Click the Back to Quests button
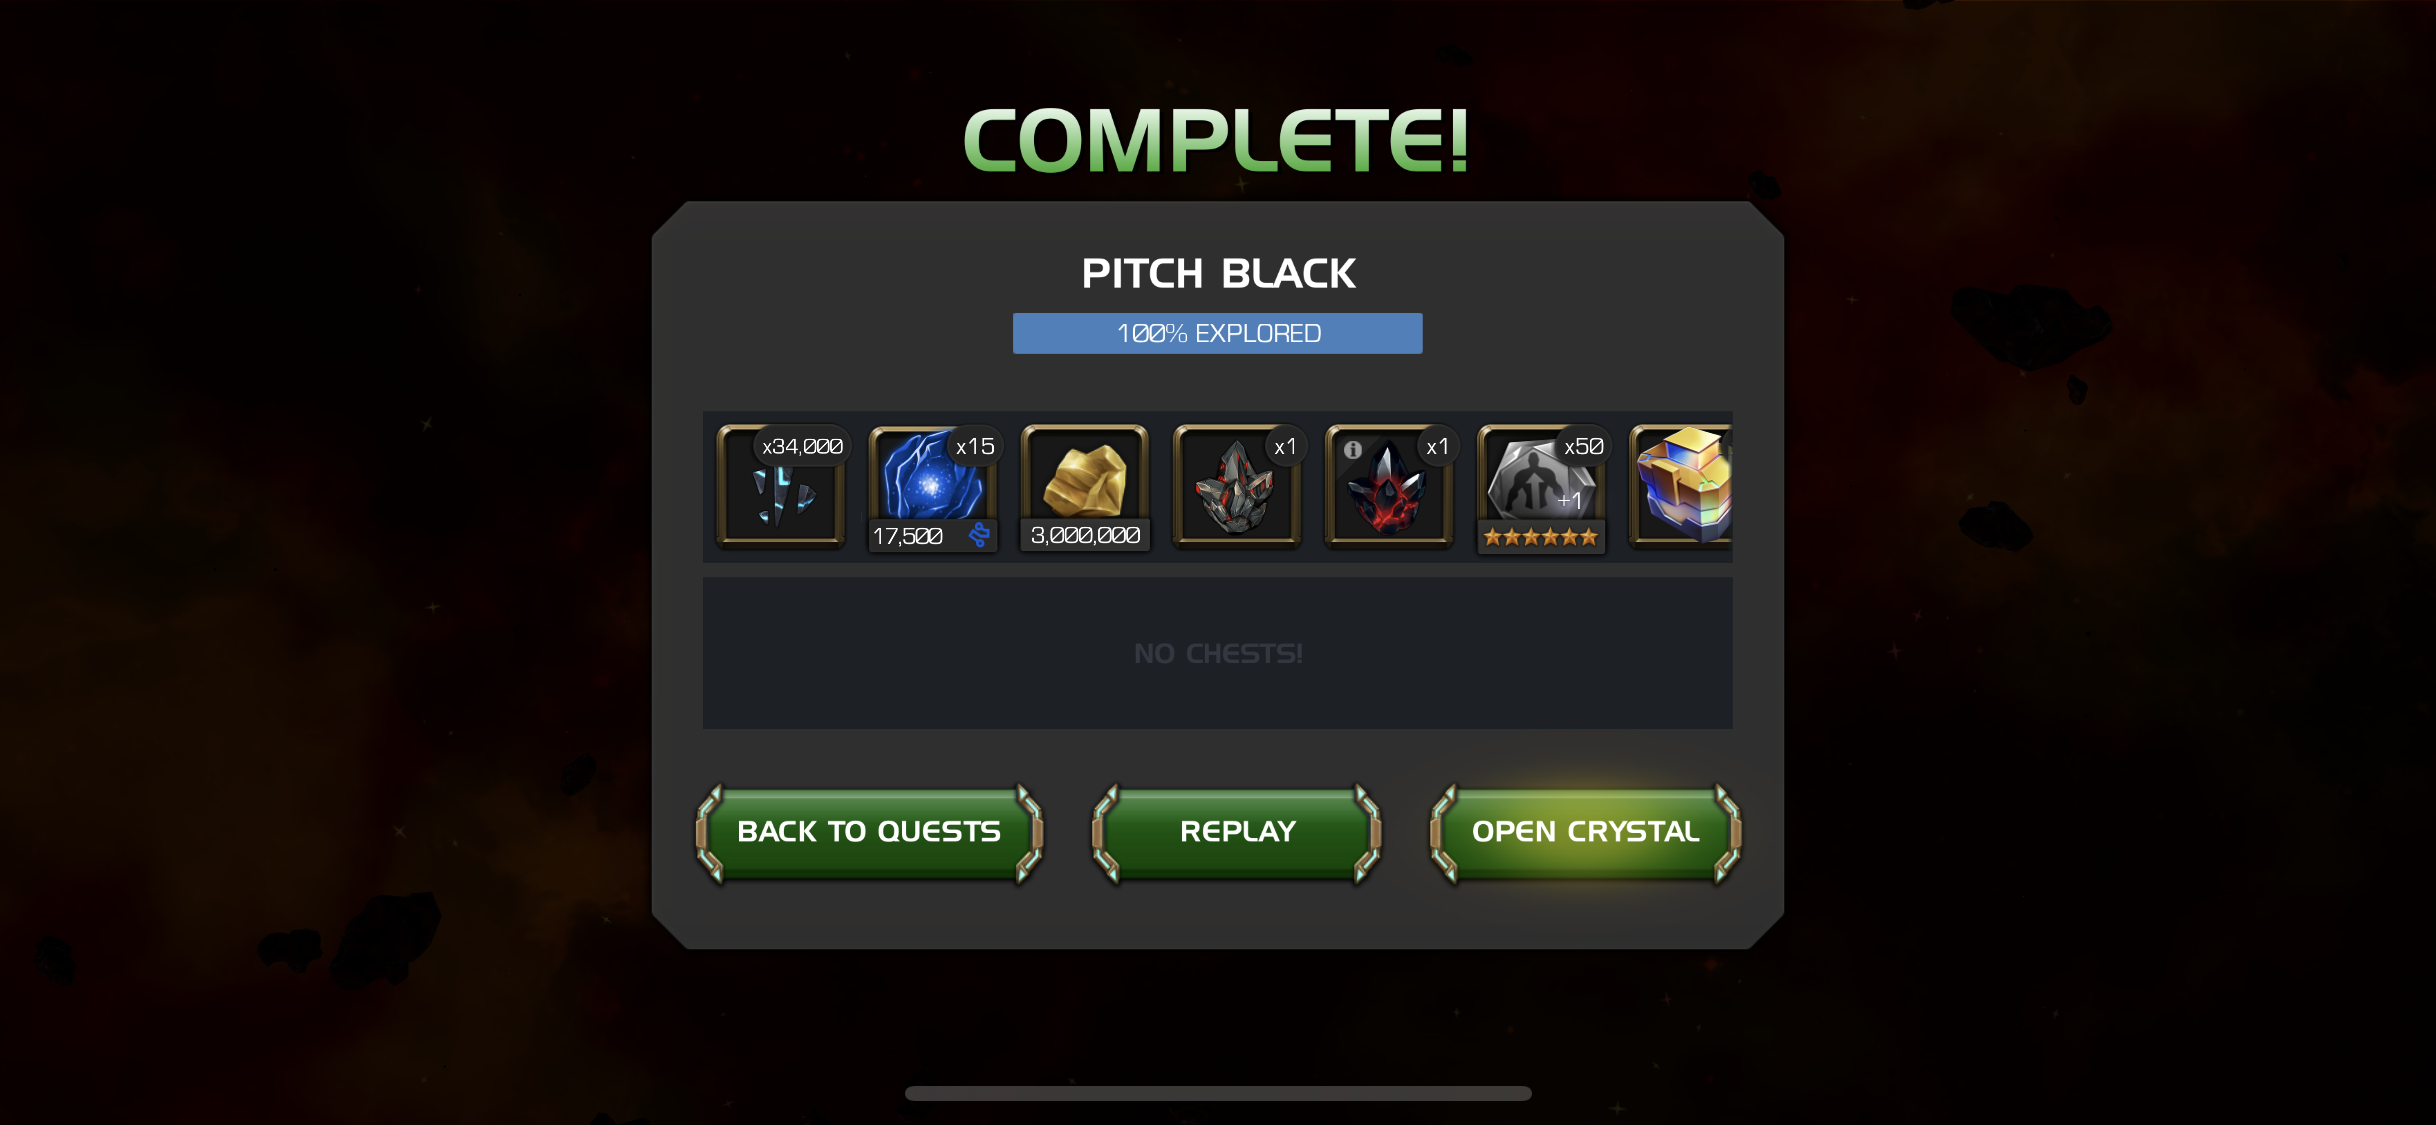Viewport: 2436px width, 1125px height. pos(869,832)
